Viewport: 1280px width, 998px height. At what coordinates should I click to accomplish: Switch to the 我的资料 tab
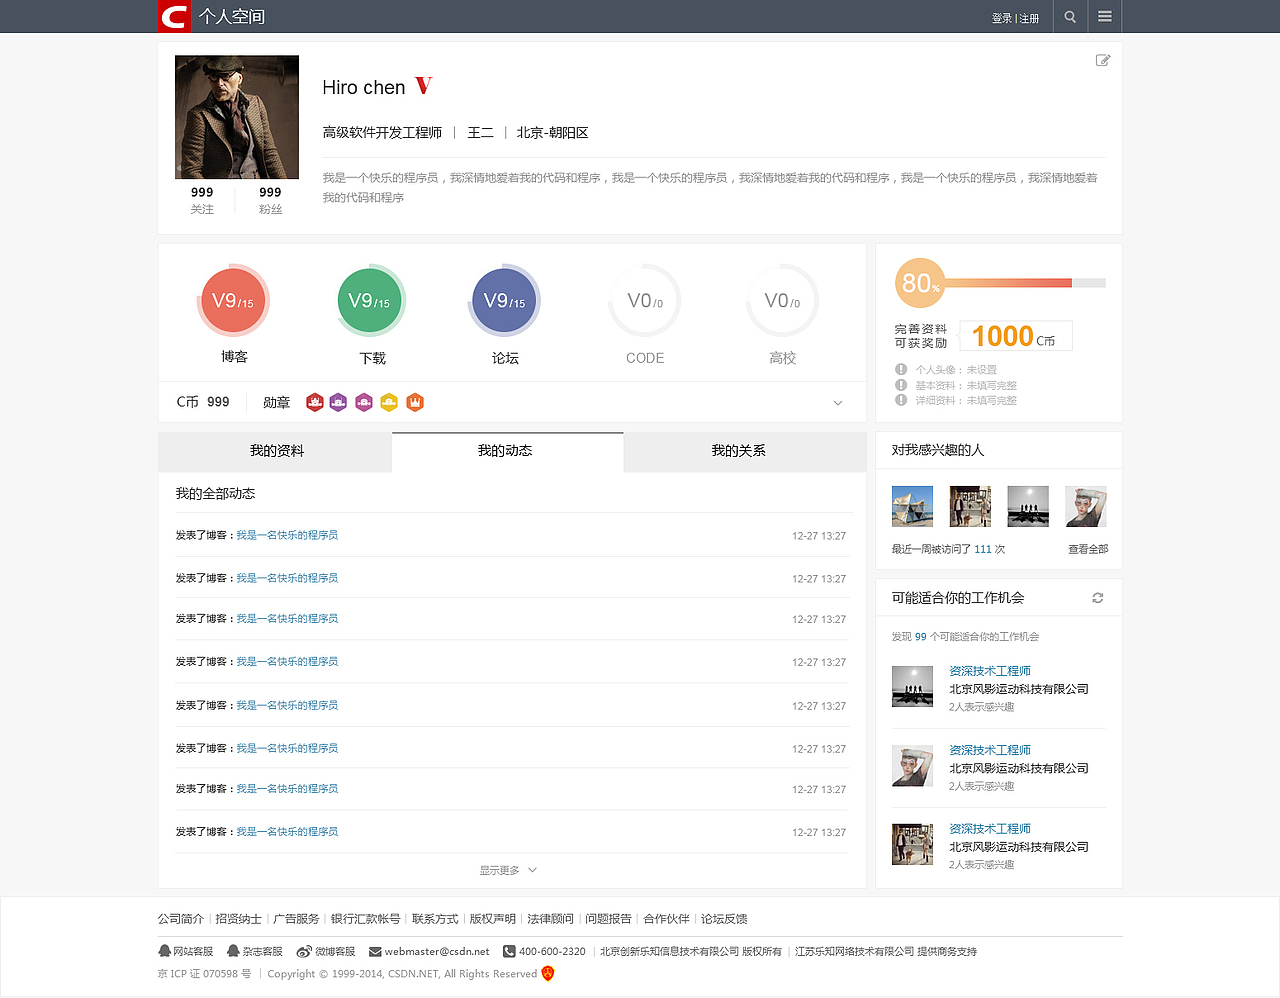point(275,451)
